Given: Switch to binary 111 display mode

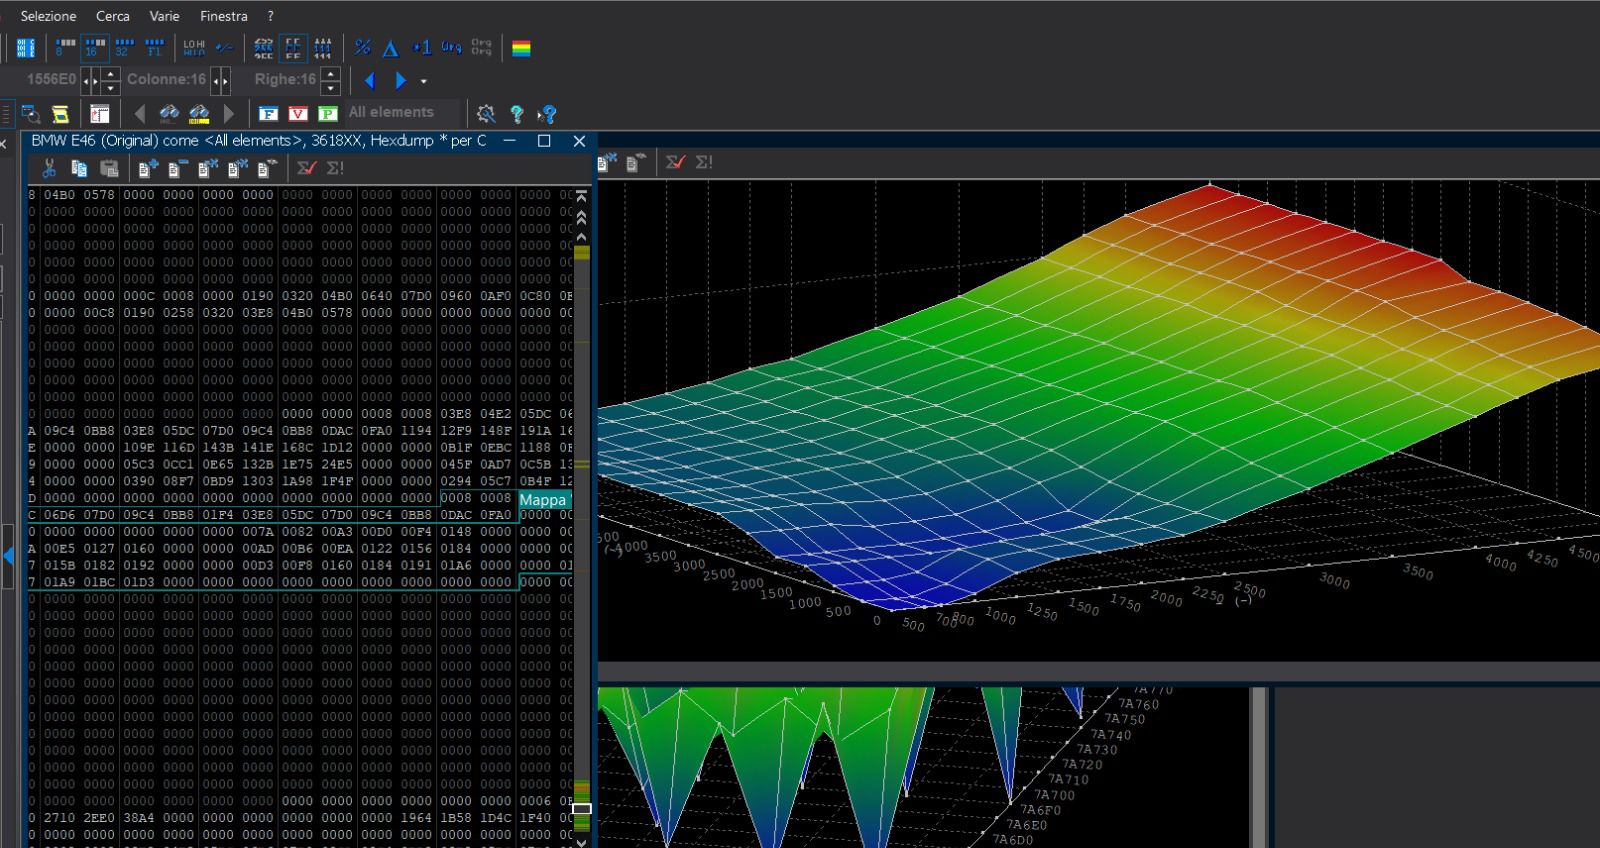Looking at the screenshot, I should (322, 47).
